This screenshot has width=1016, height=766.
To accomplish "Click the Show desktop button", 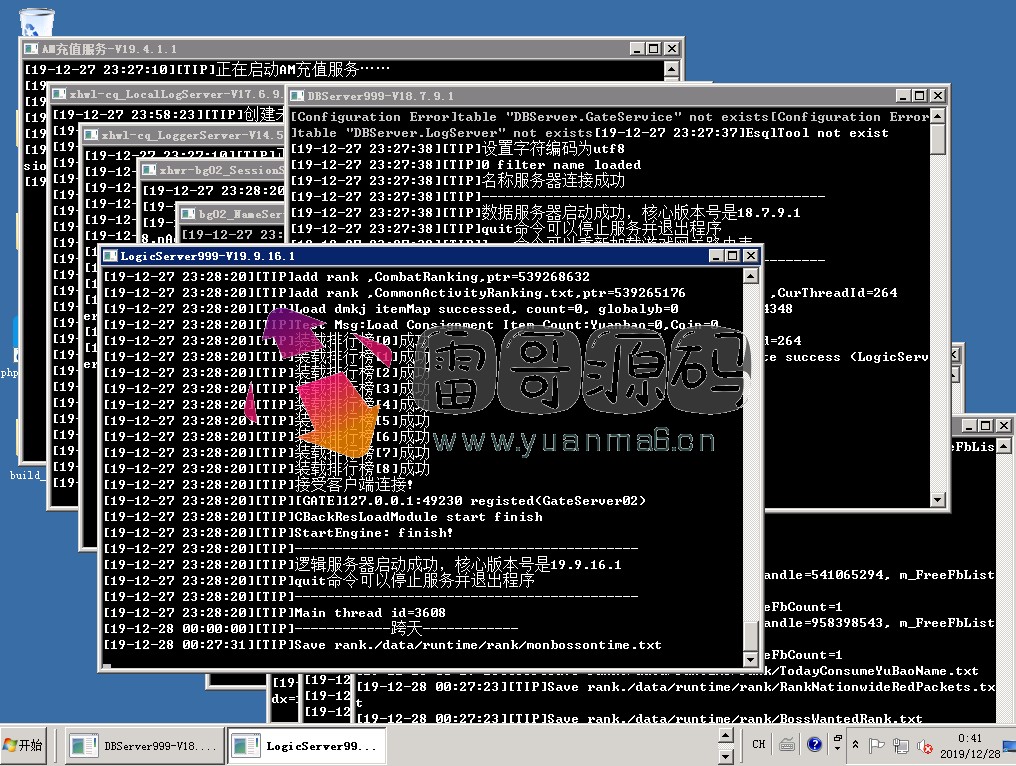I will [x=1010, y=745].
